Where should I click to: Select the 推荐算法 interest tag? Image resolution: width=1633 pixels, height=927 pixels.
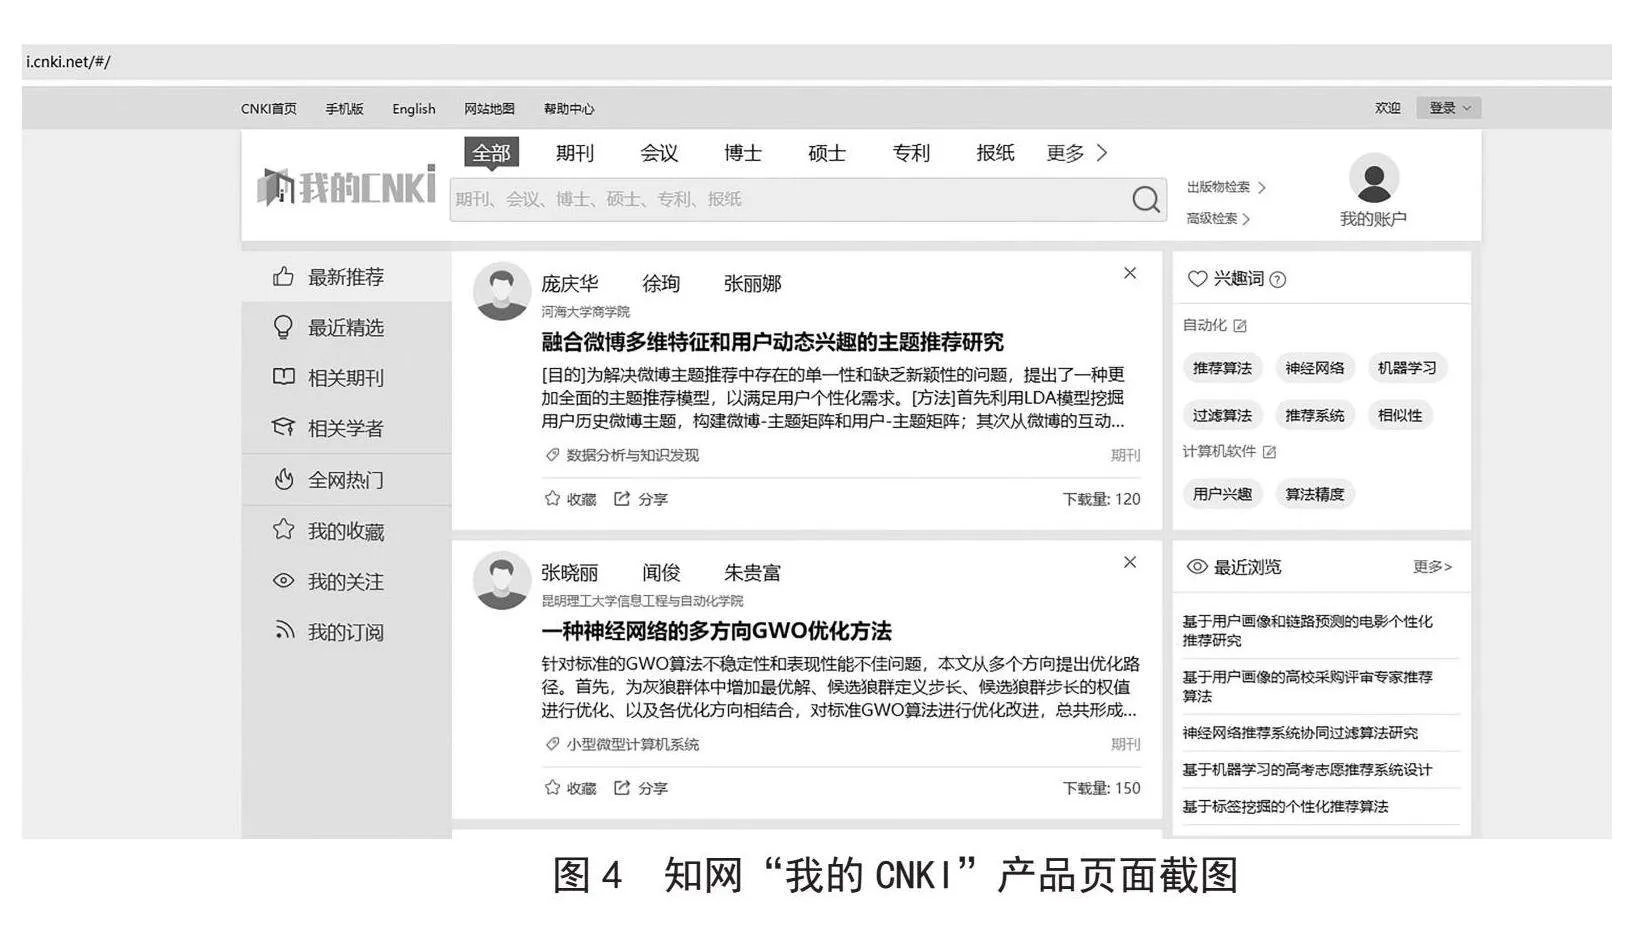[x=1222, y=368]
